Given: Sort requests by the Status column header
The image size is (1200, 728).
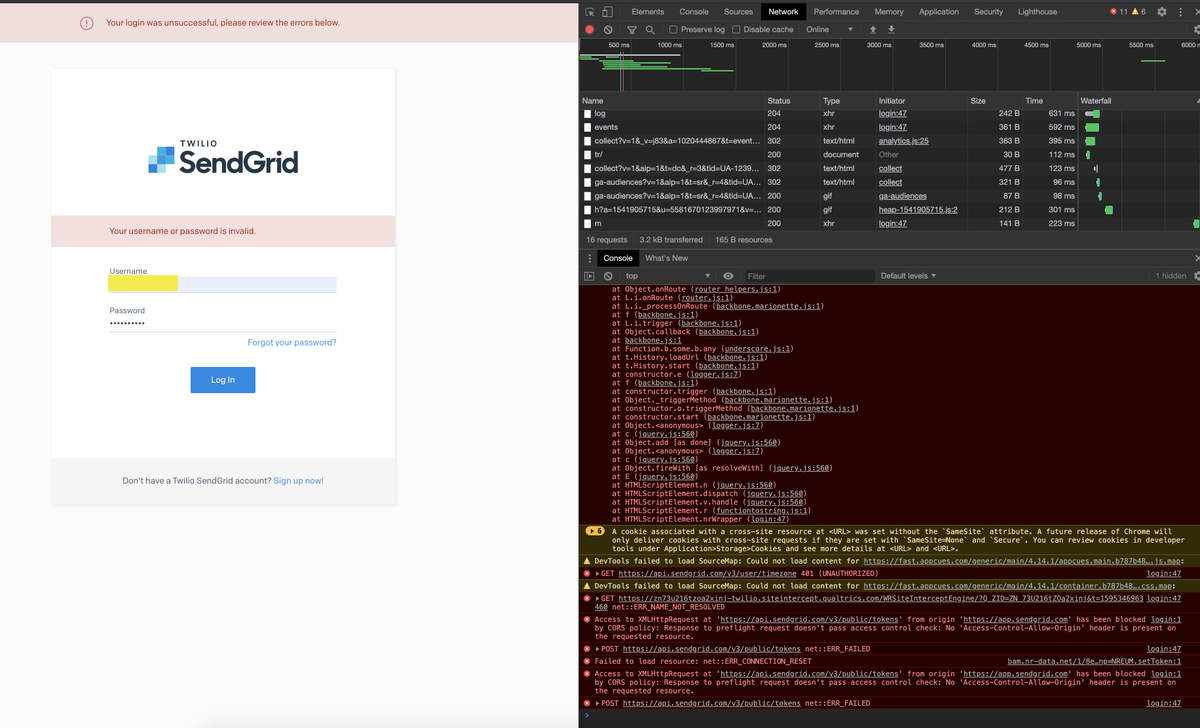Looking at the screenshot, I should tap(778, 101).
